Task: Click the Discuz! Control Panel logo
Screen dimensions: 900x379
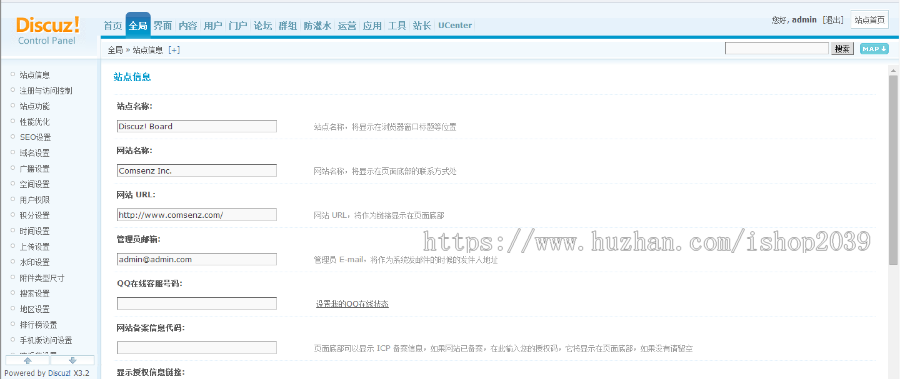Action: coord(48,30)
